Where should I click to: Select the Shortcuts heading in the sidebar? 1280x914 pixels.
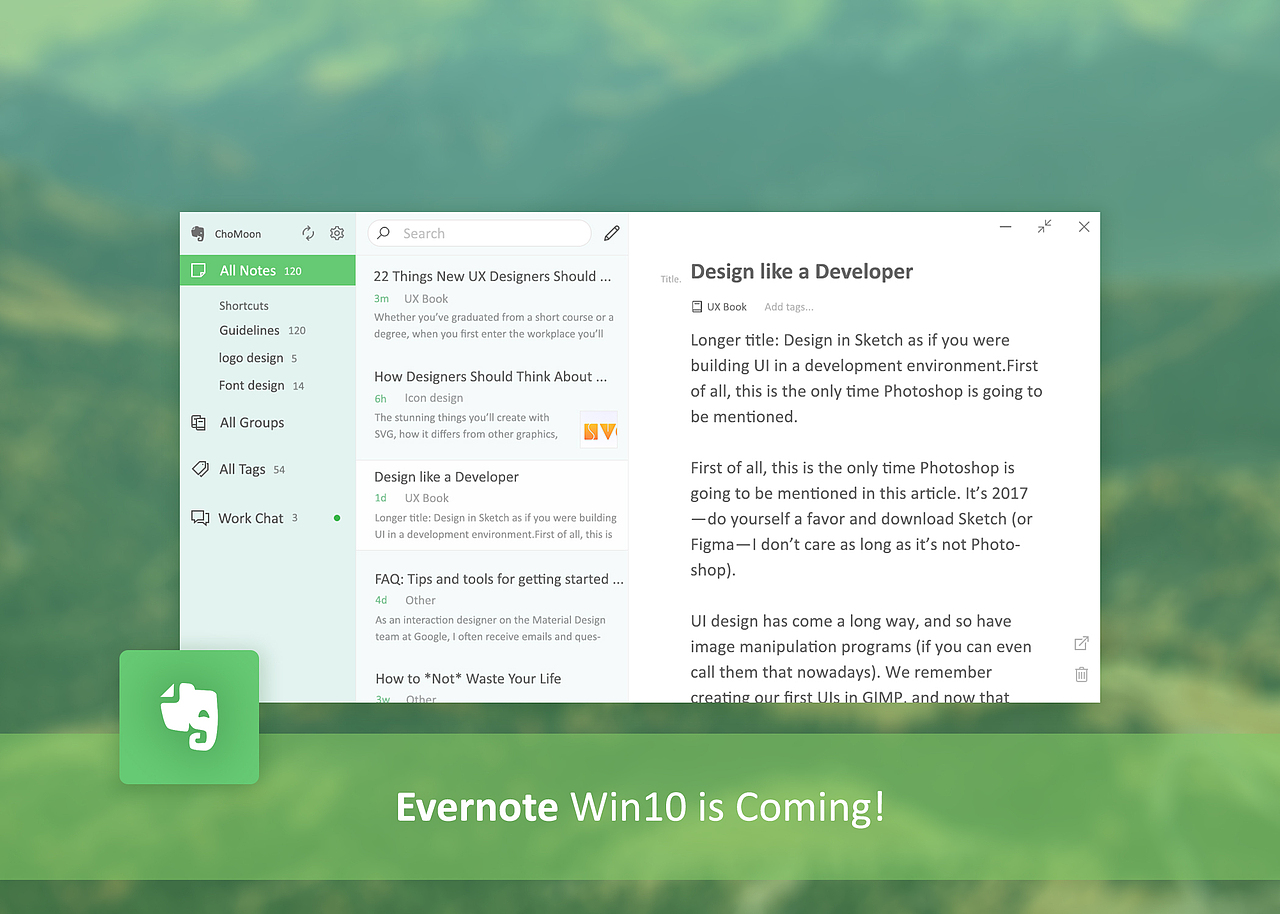coord(244,305)
